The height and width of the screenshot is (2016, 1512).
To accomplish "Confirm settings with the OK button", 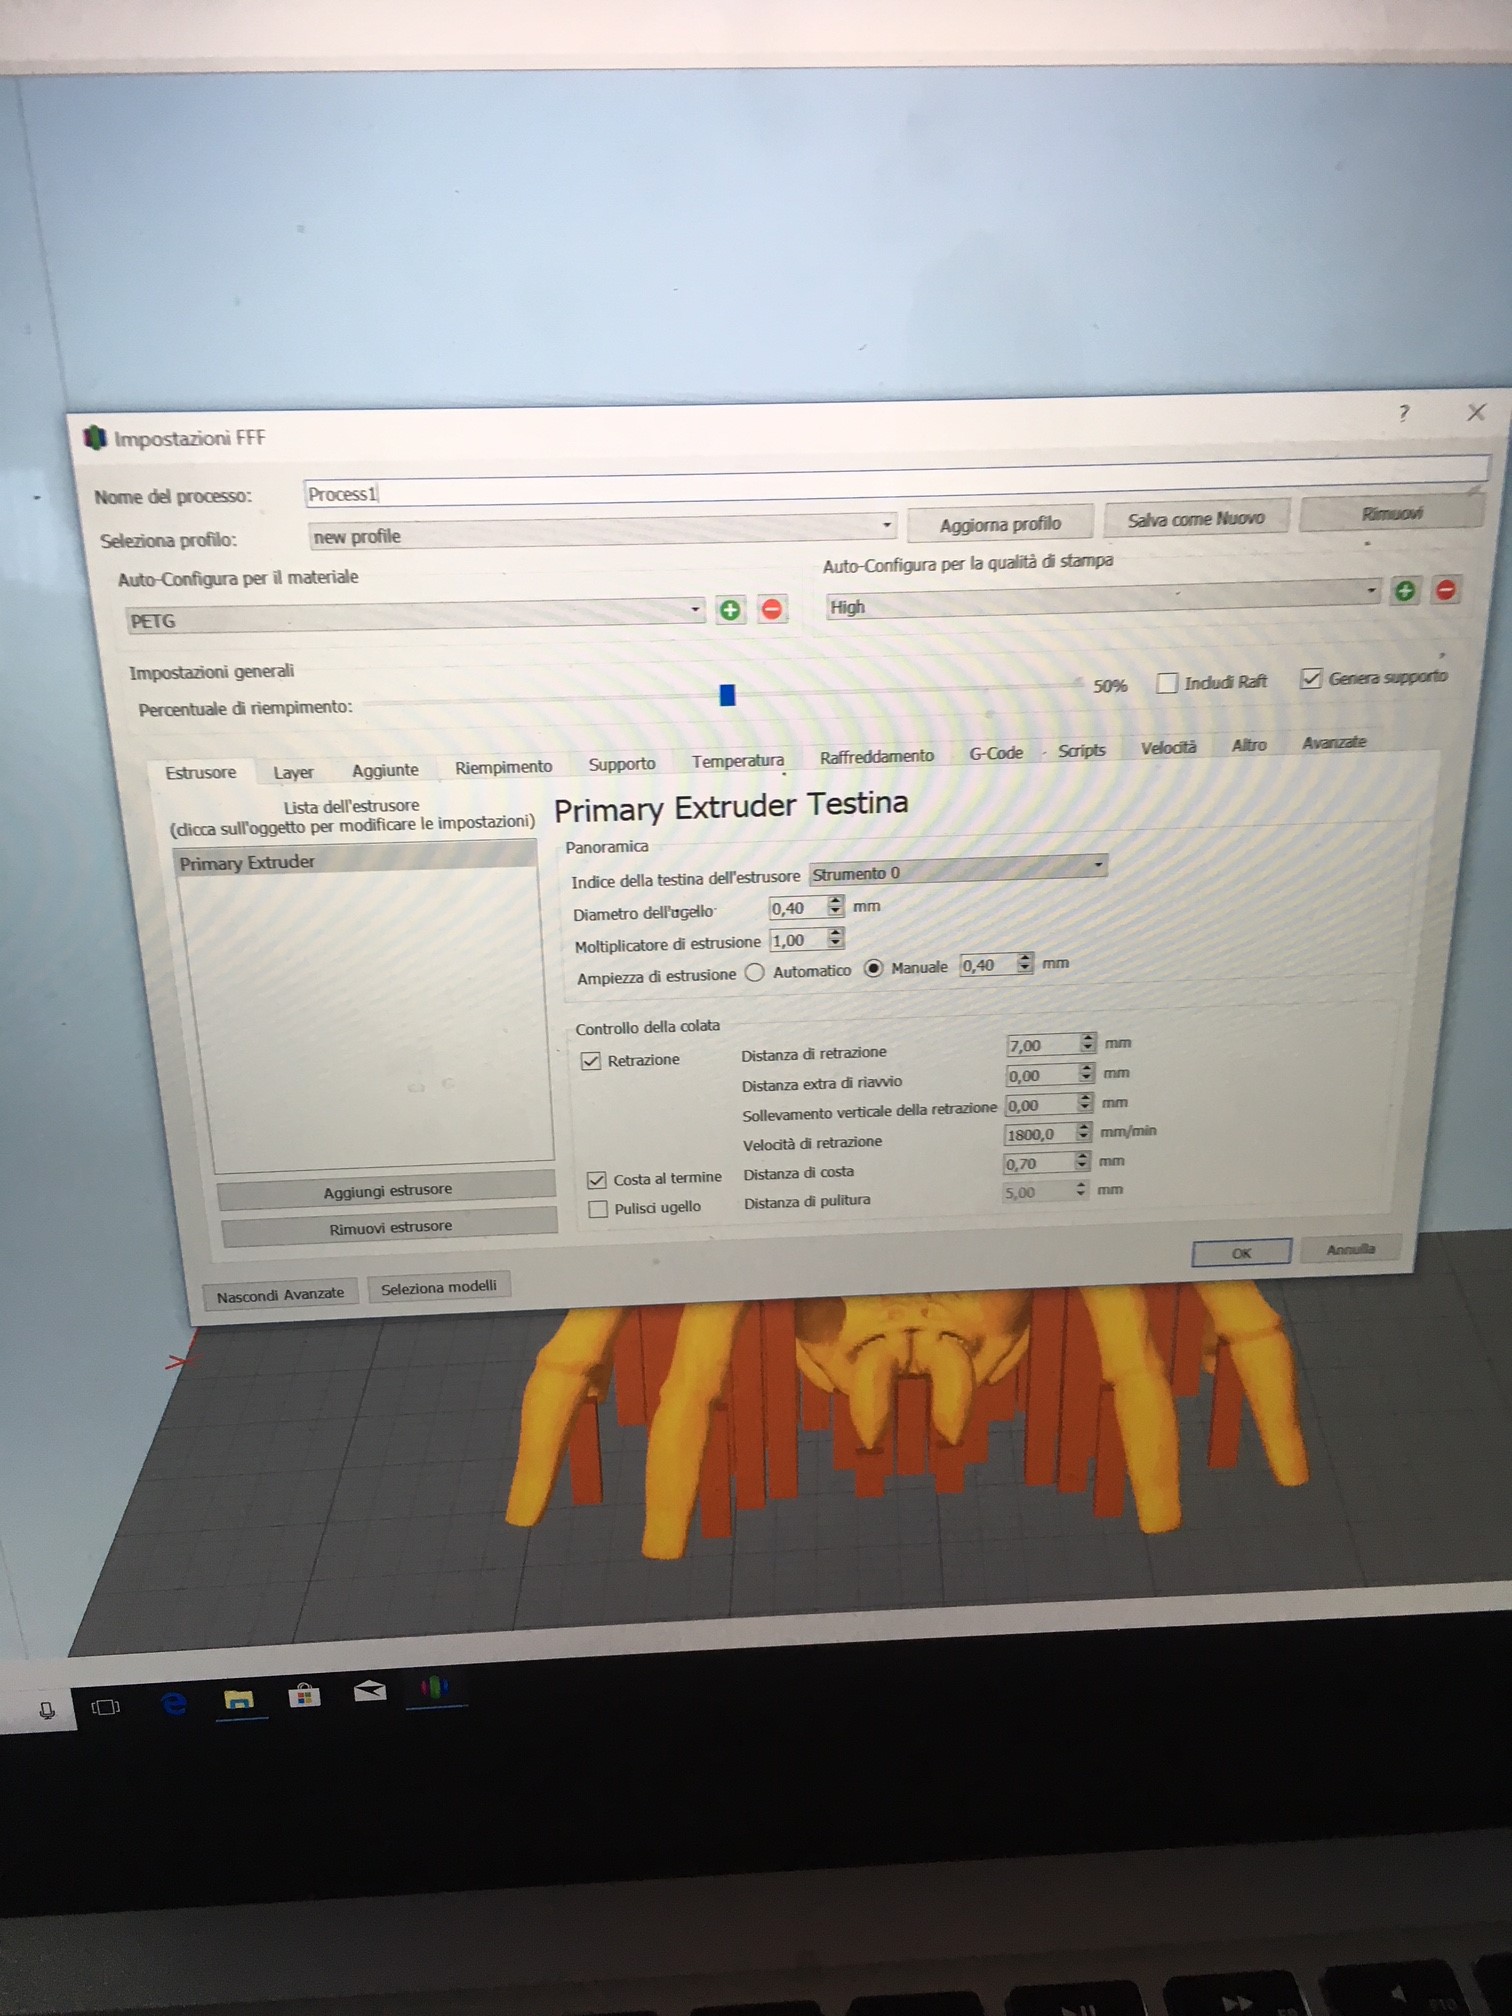I will [x=1241, y=1253].
